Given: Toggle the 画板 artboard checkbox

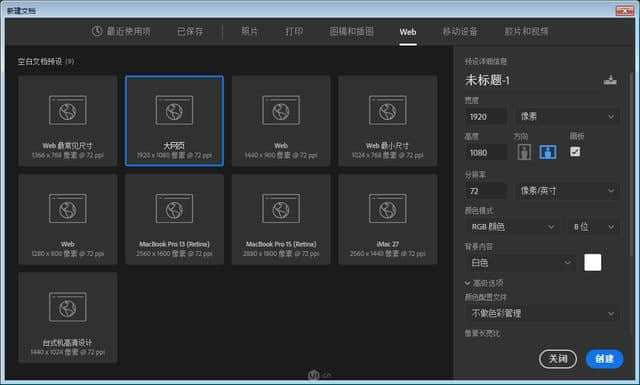Looking at the screenshot, I should [x=575, y=152].
